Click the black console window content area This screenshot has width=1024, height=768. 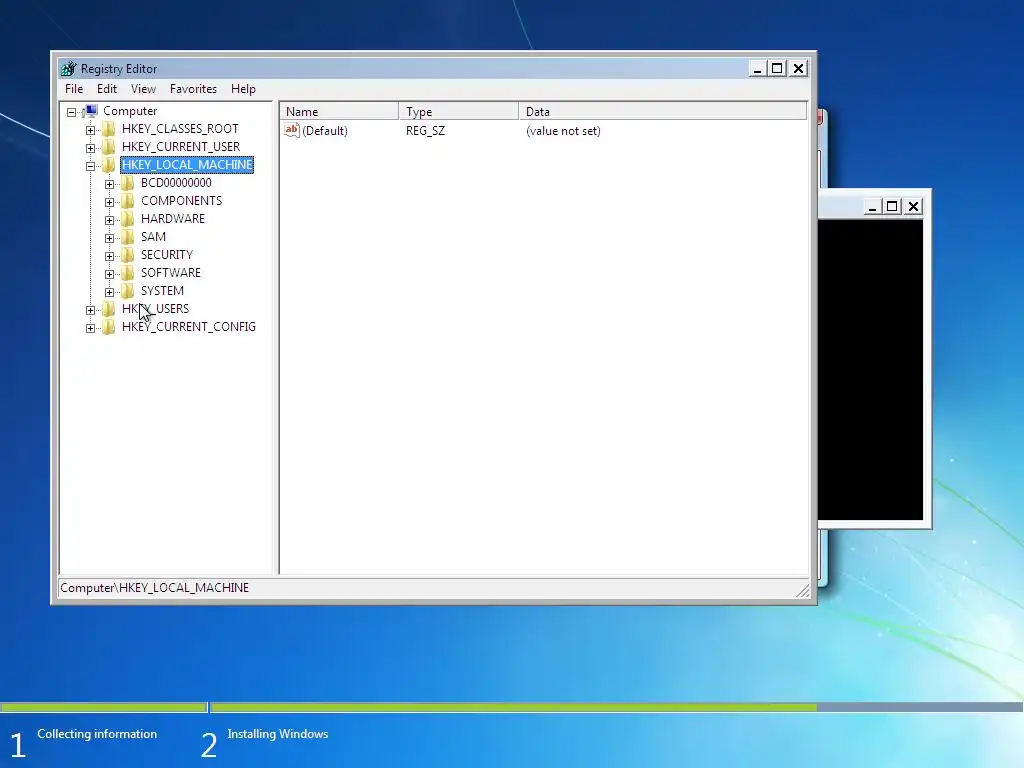[871, 370]
